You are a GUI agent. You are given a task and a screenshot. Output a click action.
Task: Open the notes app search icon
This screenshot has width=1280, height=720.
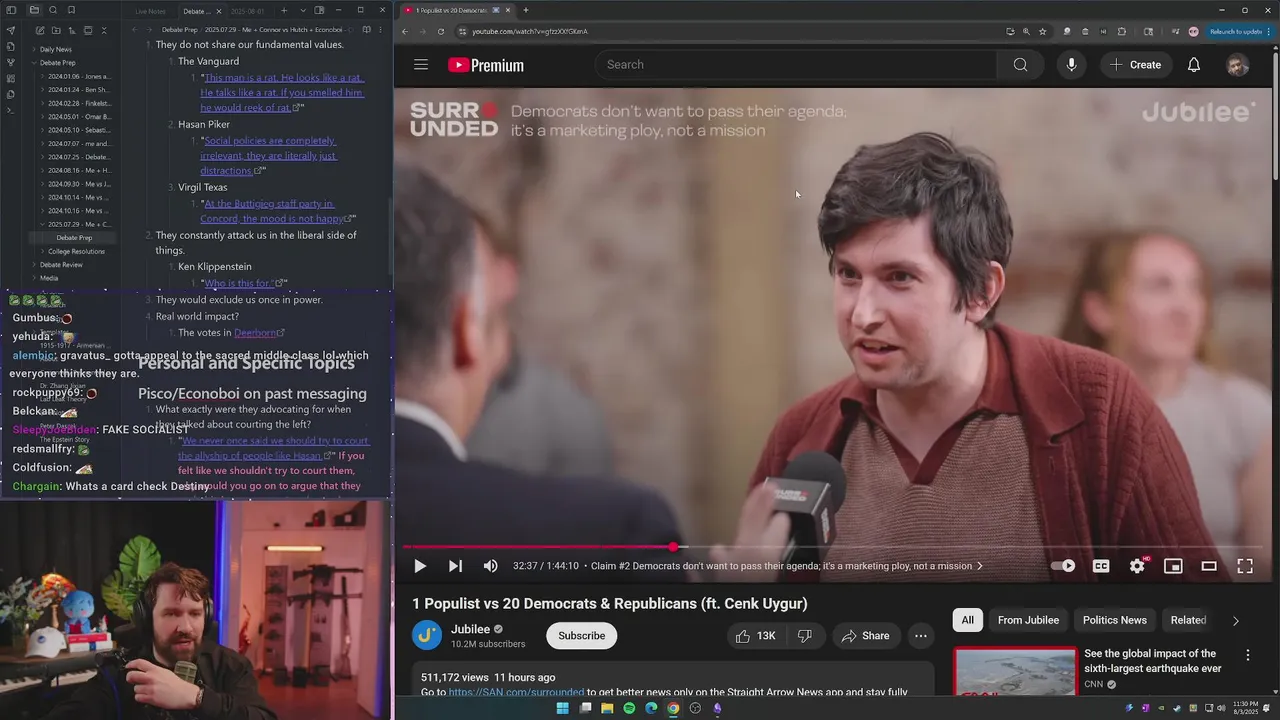[x=53, y=10]
